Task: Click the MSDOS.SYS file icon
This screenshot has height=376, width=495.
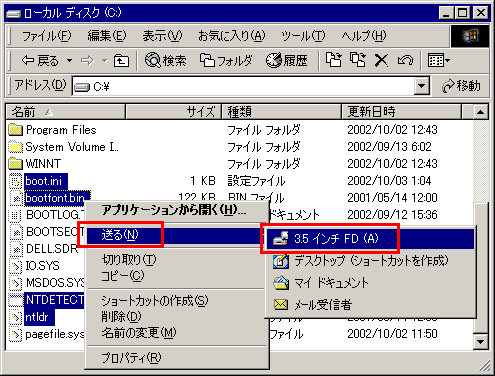Action: click(15, 283)
